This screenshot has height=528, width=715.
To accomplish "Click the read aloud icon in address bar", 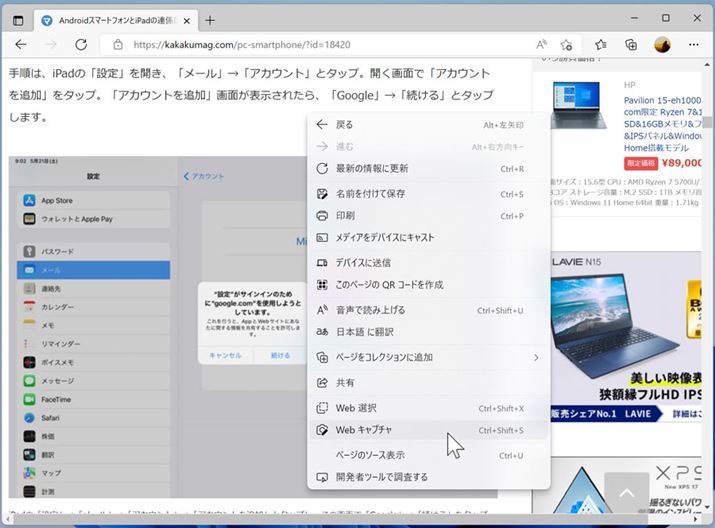I will 541,45.
